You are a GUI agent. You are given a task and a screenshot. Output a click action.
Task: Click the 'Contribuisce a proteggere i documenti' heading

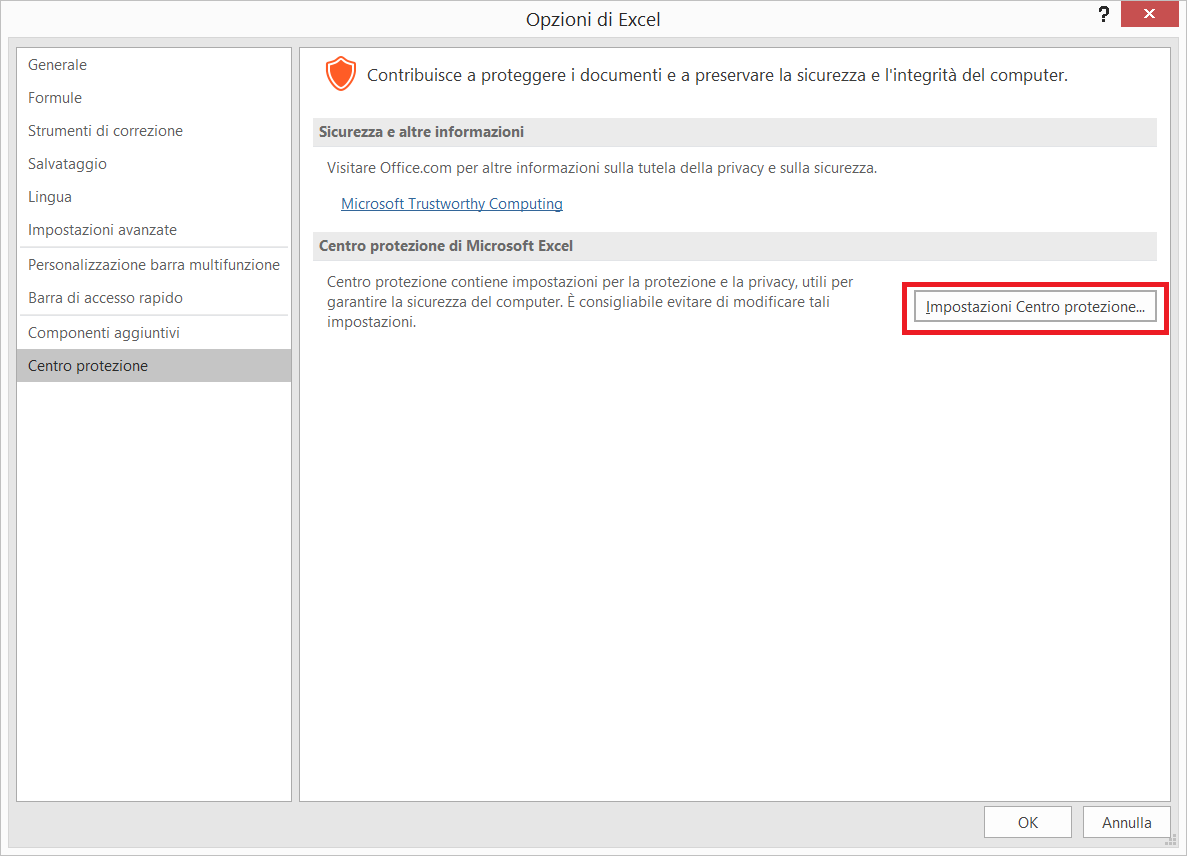717,75
